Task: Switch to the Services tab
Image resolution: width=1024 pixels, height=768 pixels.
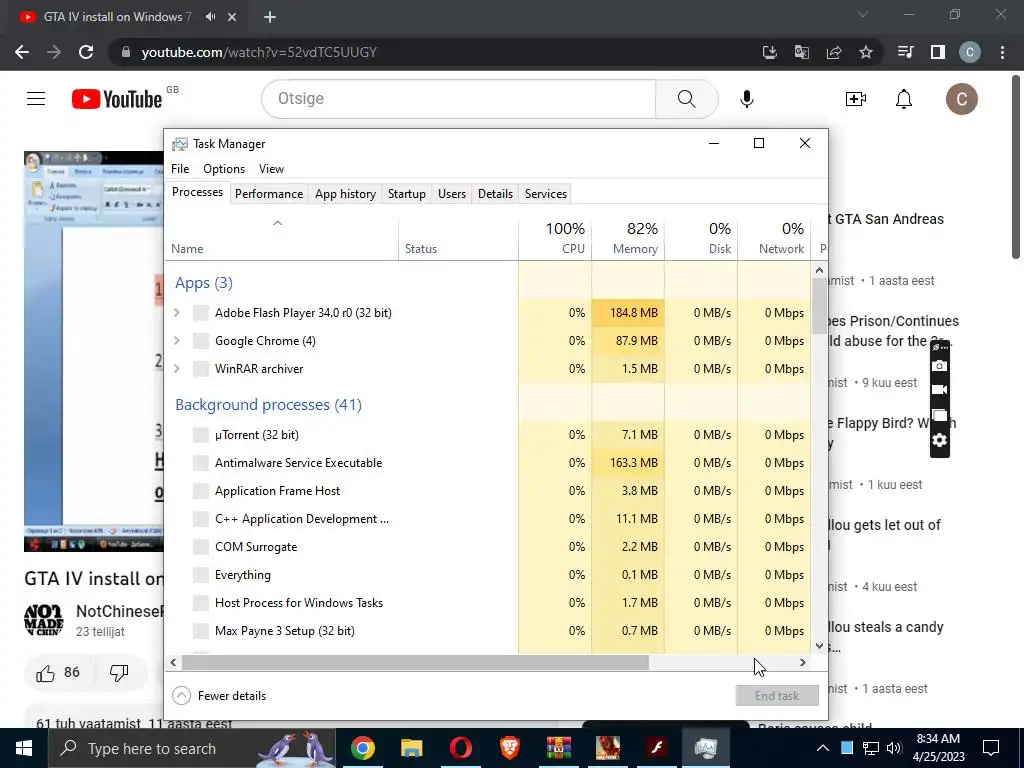Action: [x=545, y=194]
